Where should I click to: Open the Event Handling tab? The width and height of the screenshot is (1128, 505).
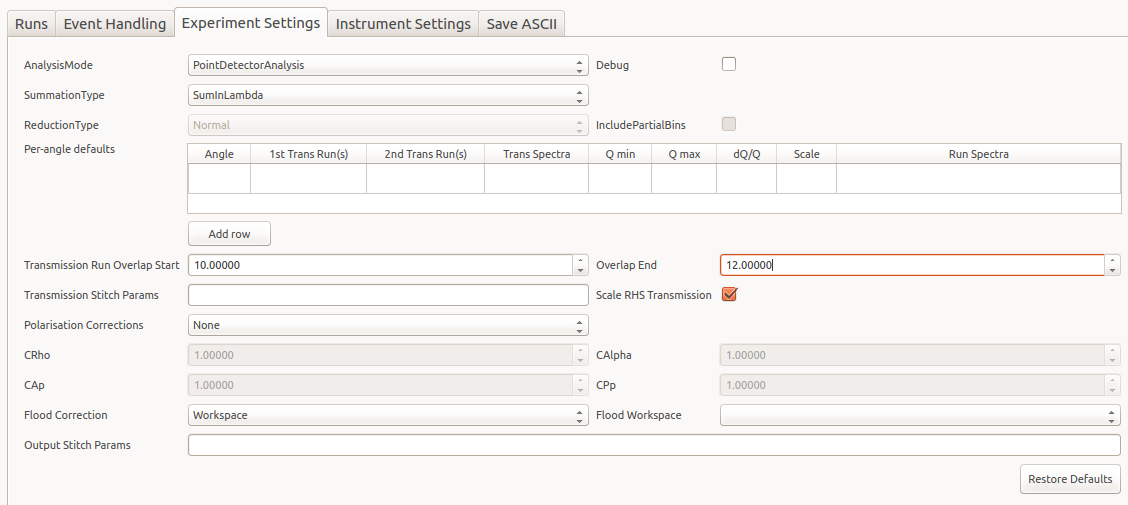click(114, 24)
